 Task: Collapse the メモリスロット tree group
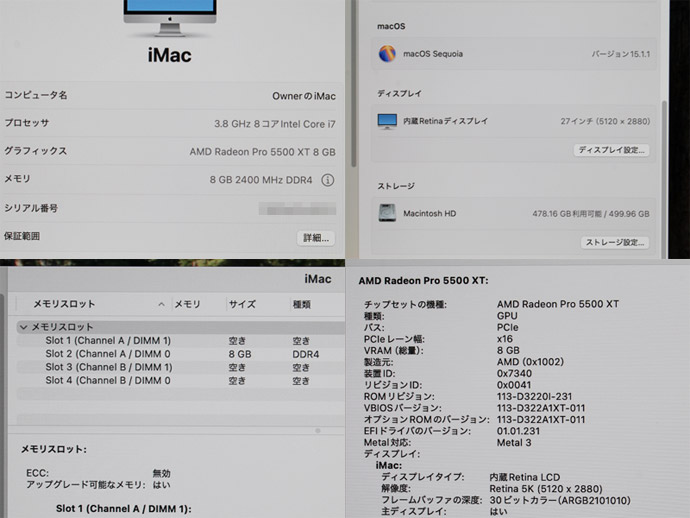24,327
